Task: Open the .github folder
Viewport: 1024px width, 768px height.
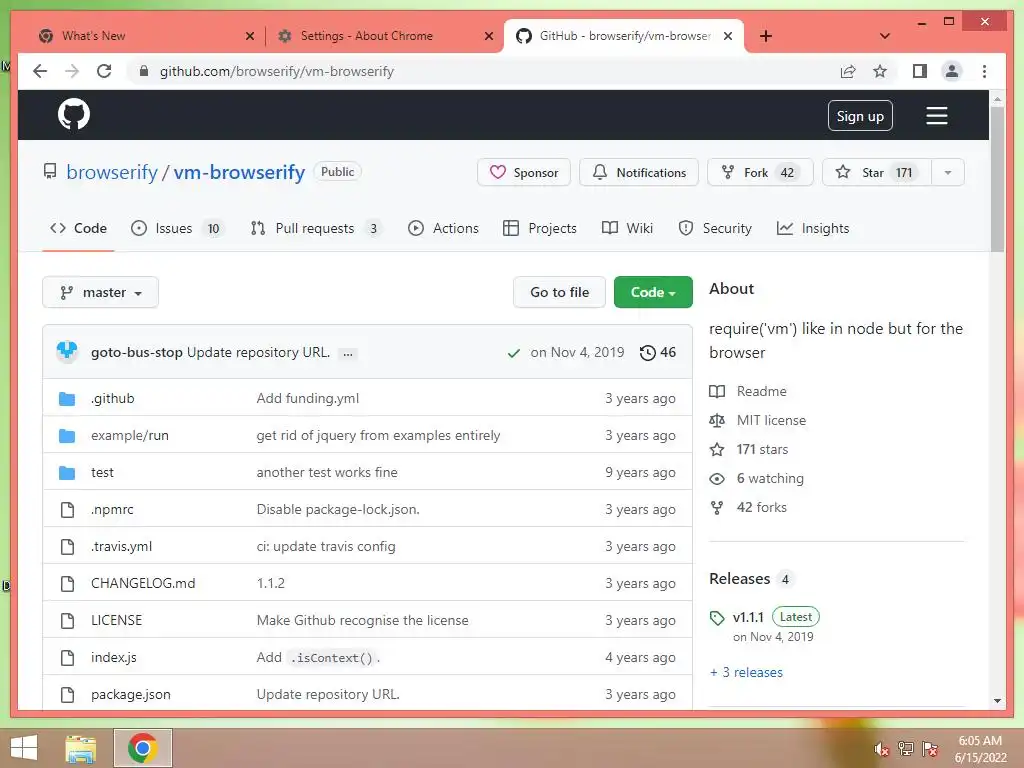Action: pyautogui.click(x=113, y=398)
